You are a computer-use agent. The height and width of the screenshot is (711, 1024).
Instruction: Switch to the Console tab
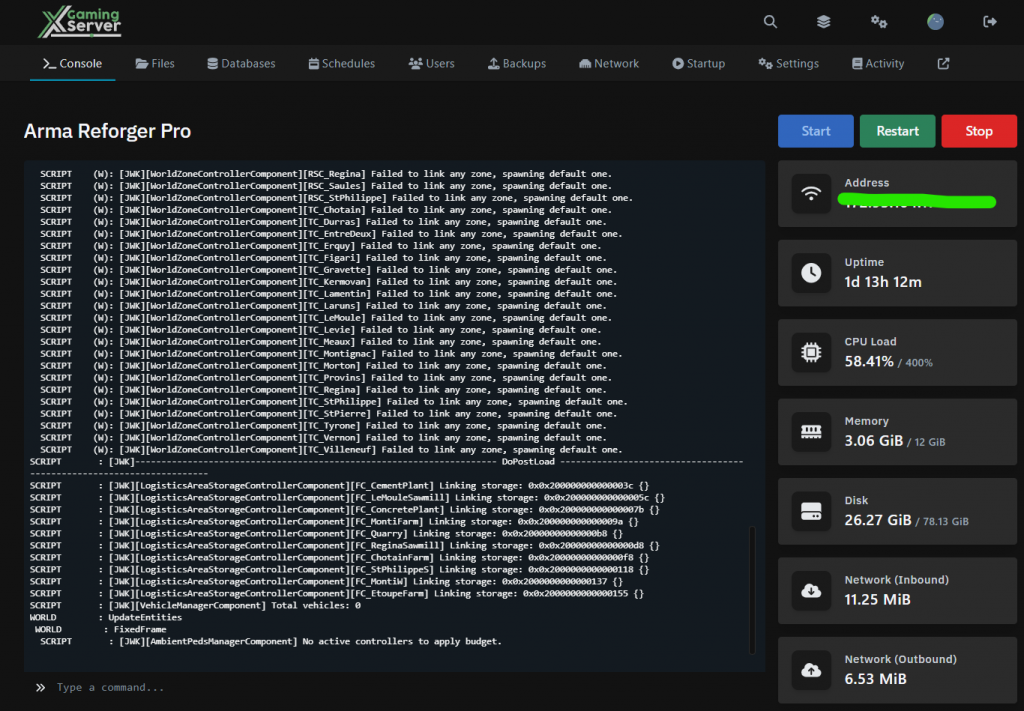click(72, 63)
